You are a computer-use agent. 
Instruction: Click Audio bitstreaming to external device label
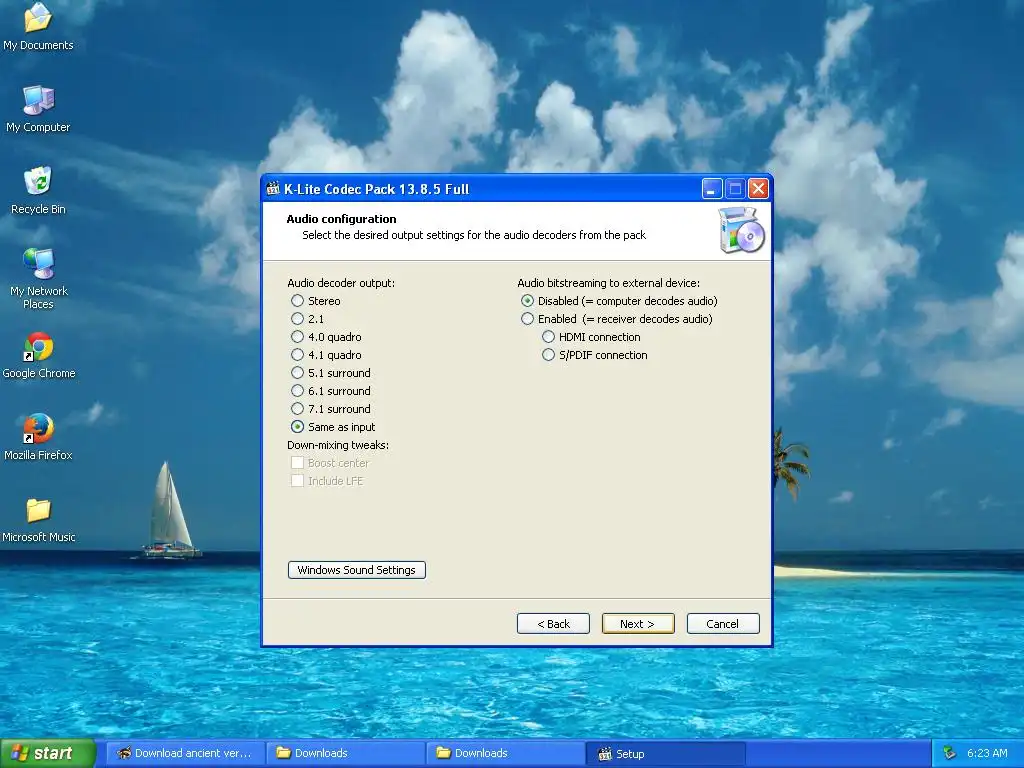click(x=609, y=283)
